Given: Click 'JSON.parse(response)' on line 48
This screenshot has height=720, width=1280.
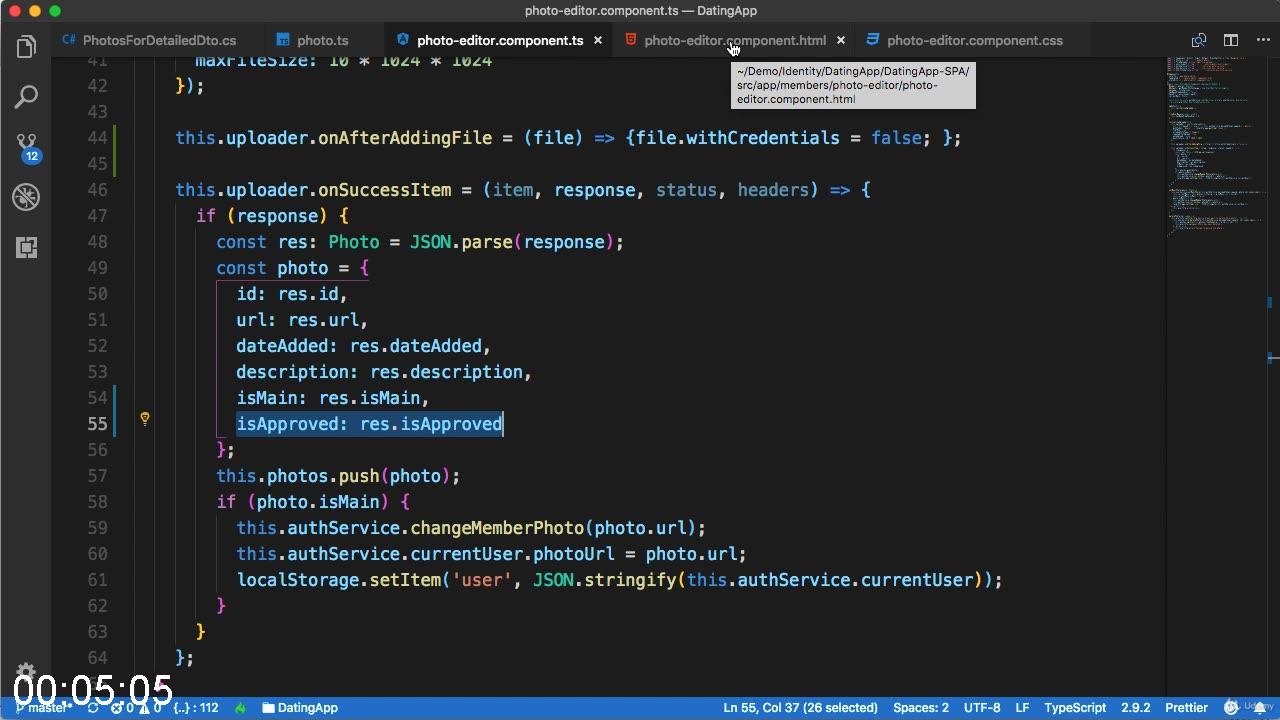Looking at the screenshot, I should (512, 242).
